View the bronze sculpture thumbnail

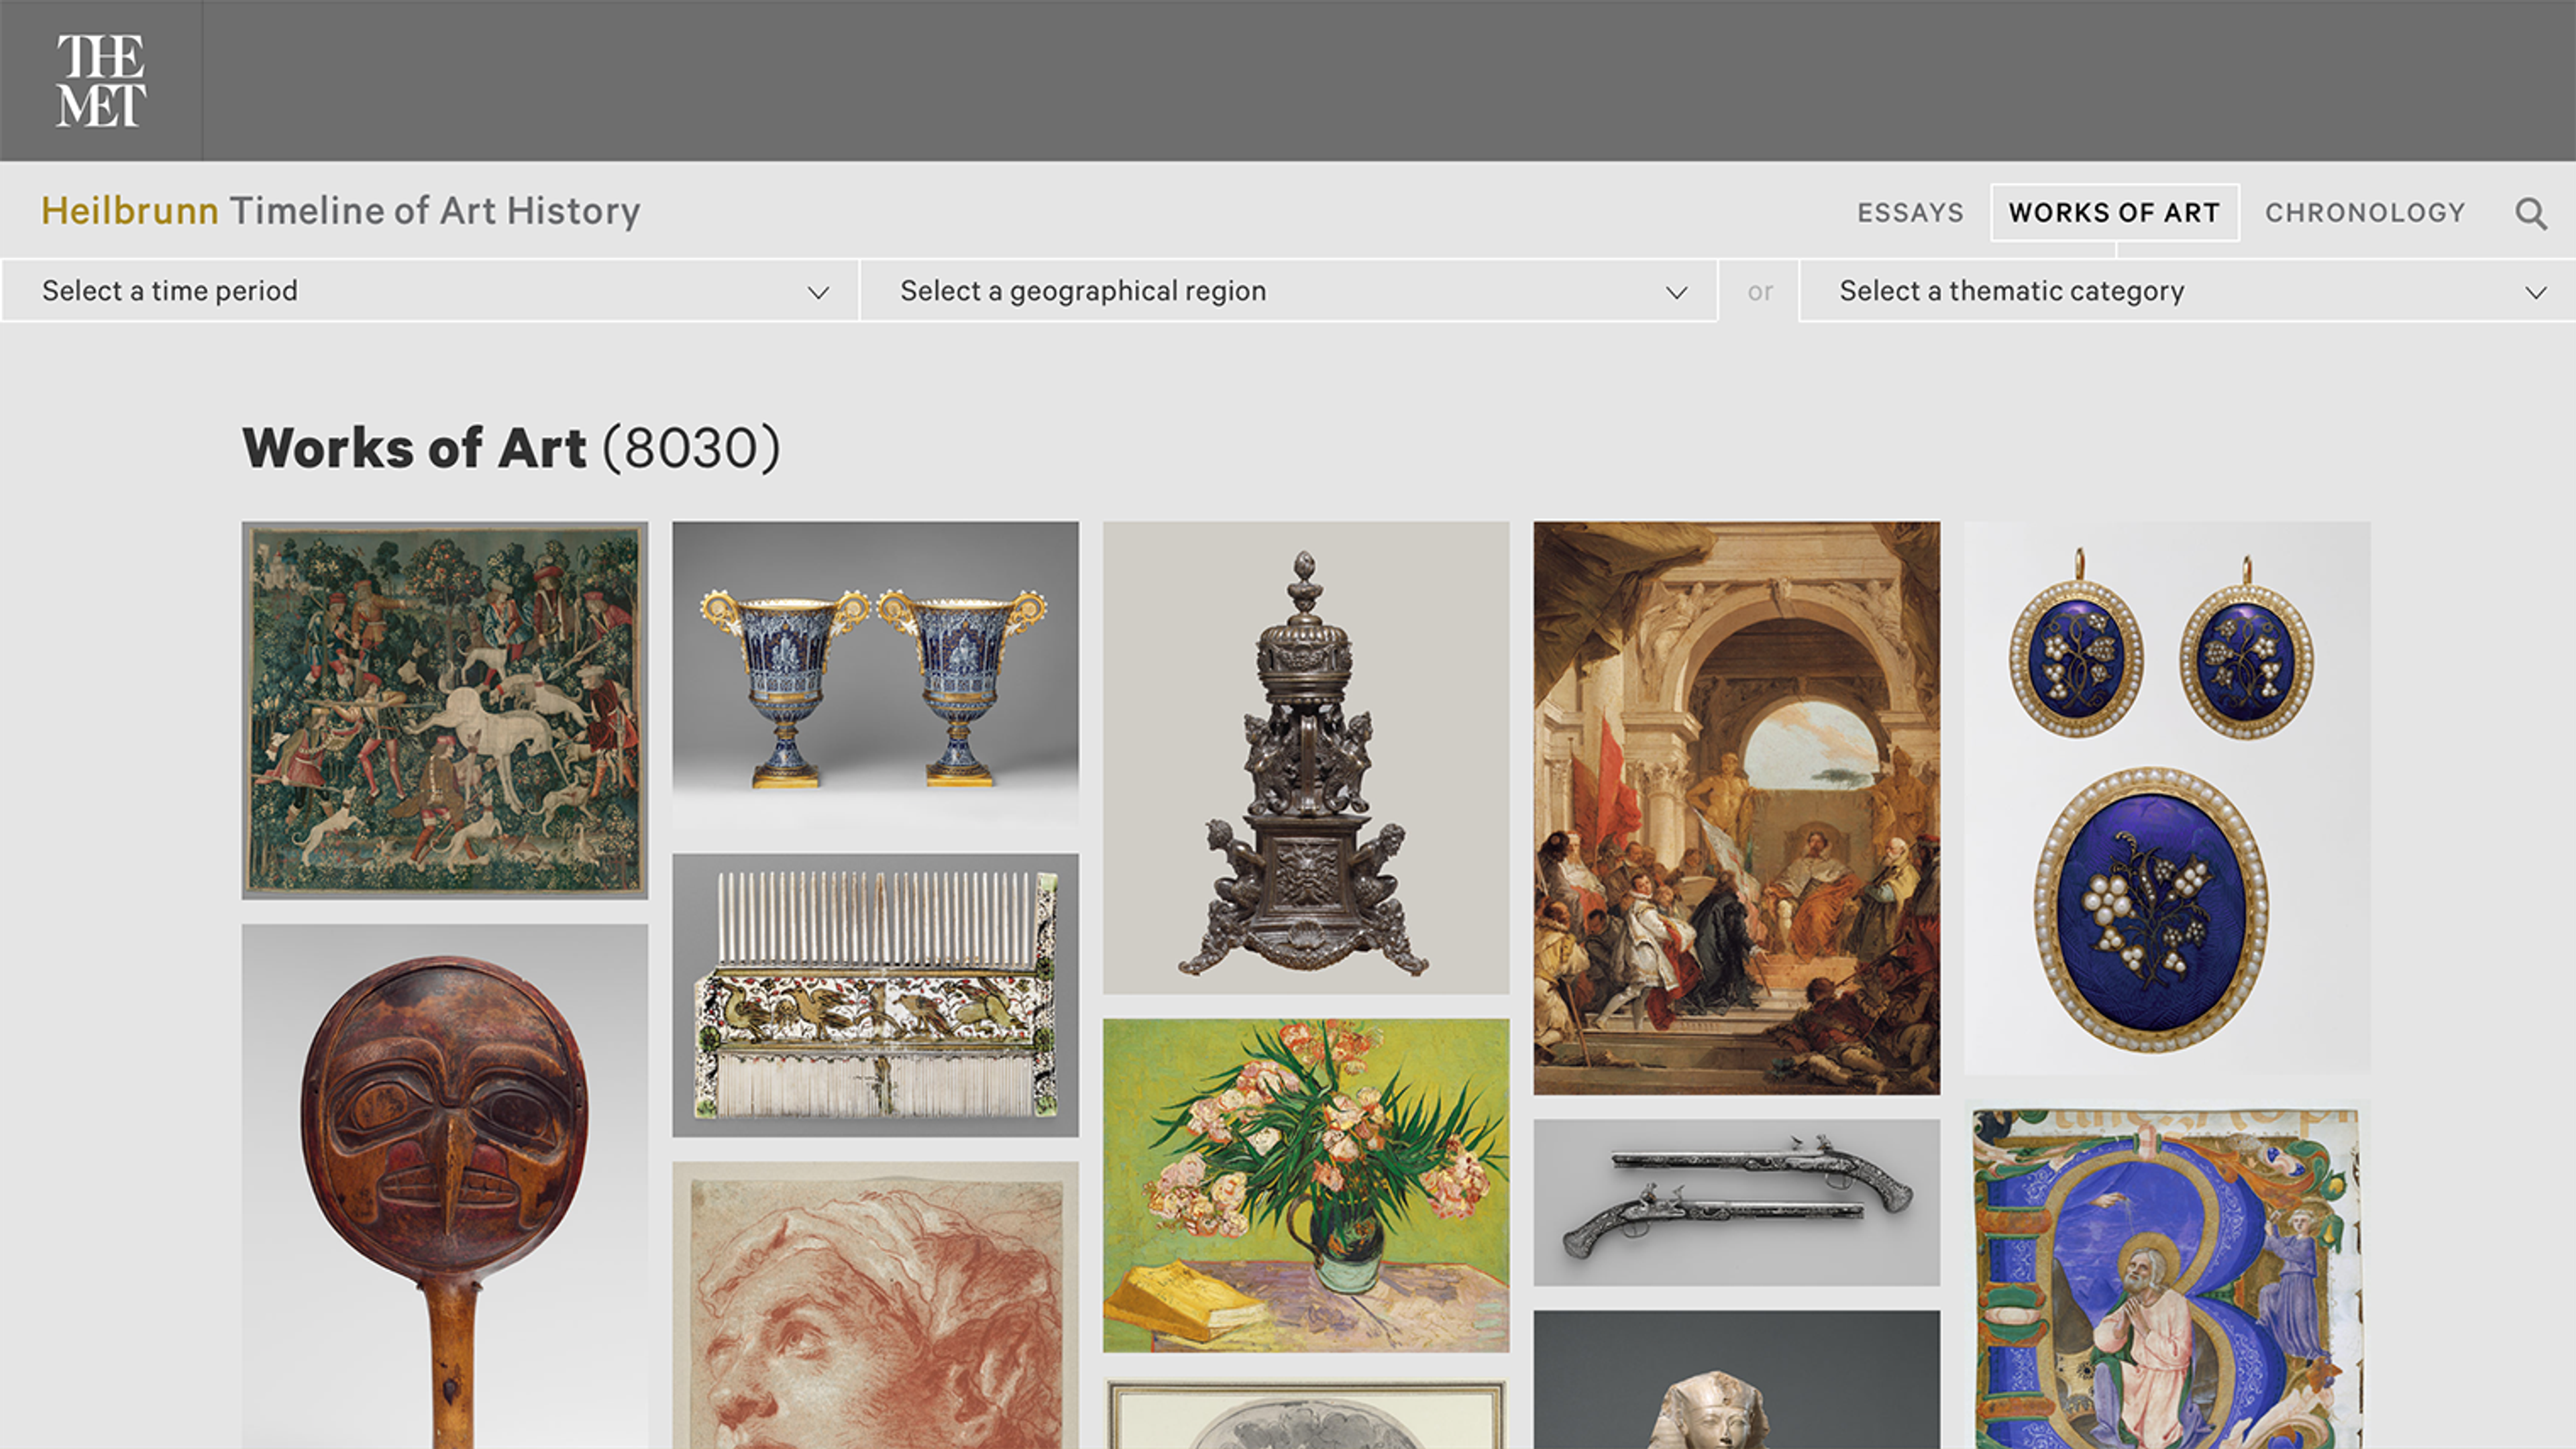coord(1305,757)
